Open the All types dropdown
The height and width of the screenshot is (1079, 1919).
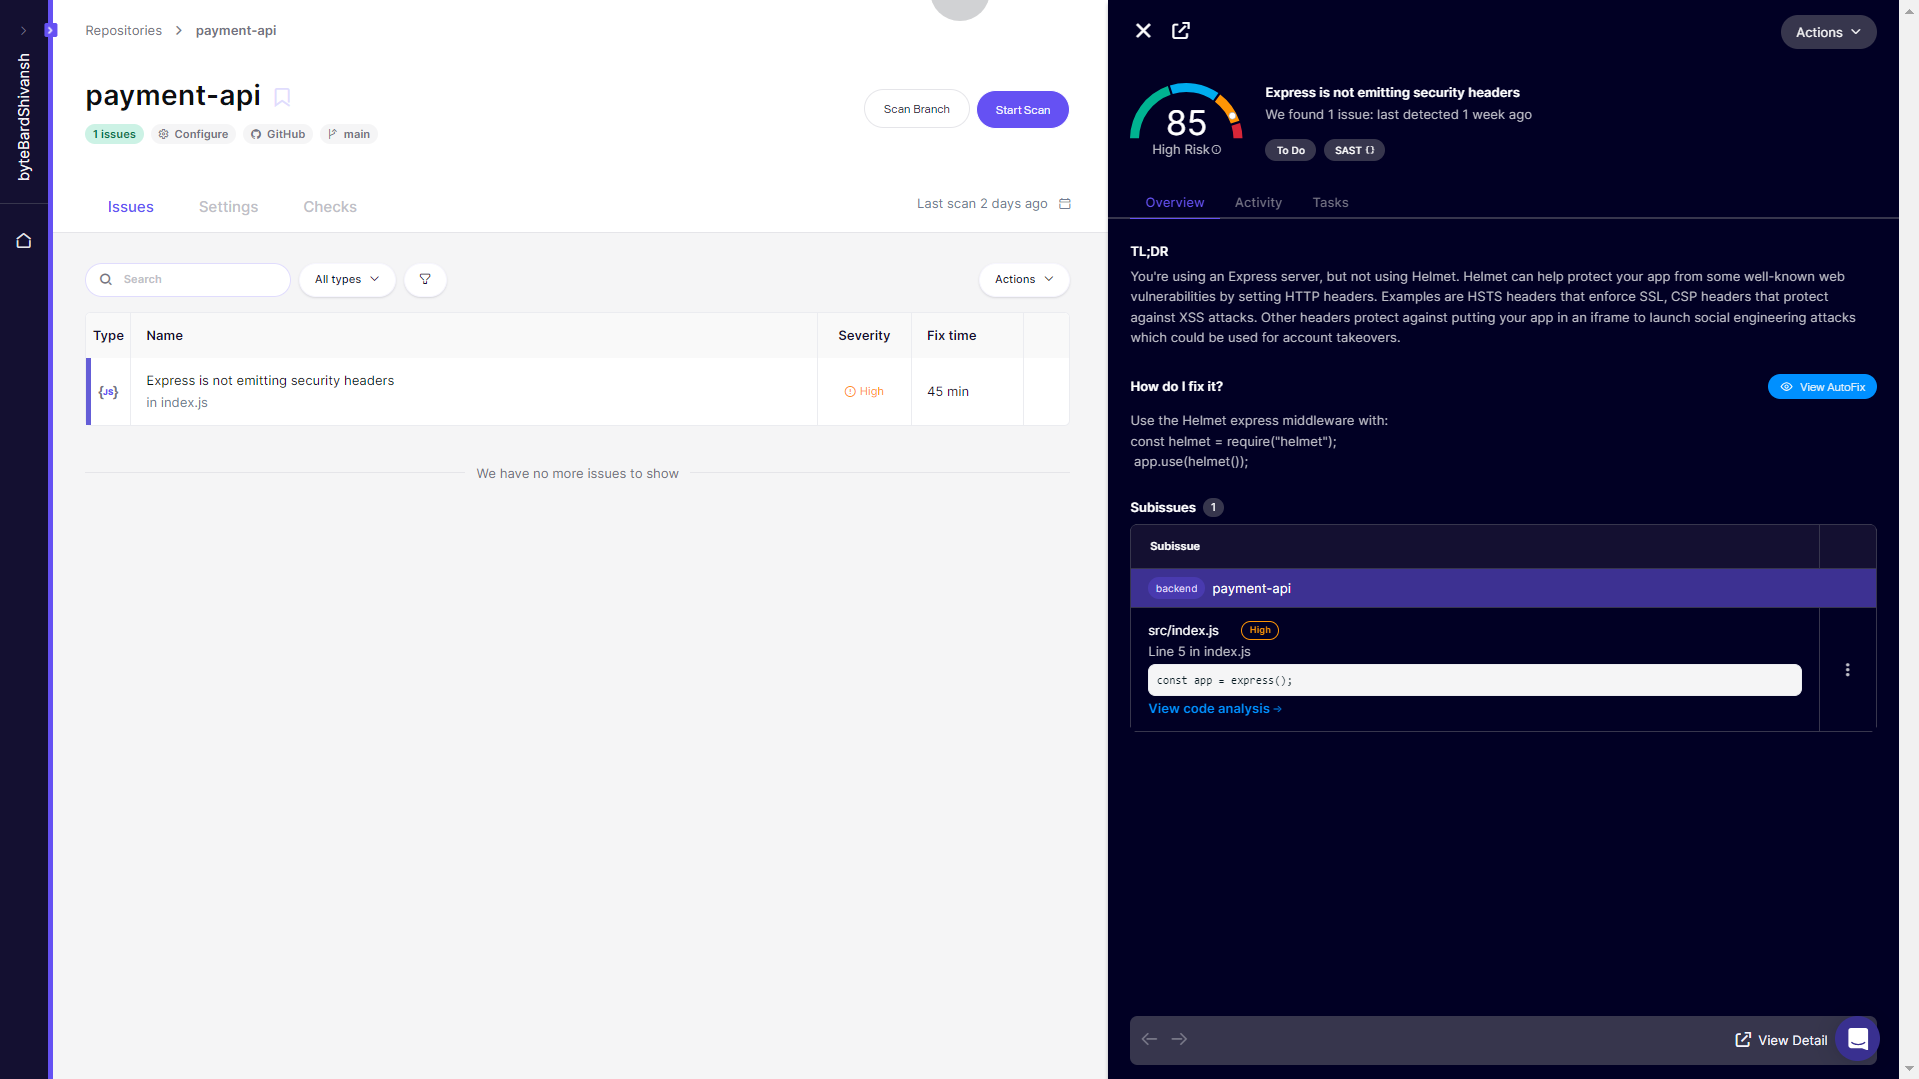(347, 280)
